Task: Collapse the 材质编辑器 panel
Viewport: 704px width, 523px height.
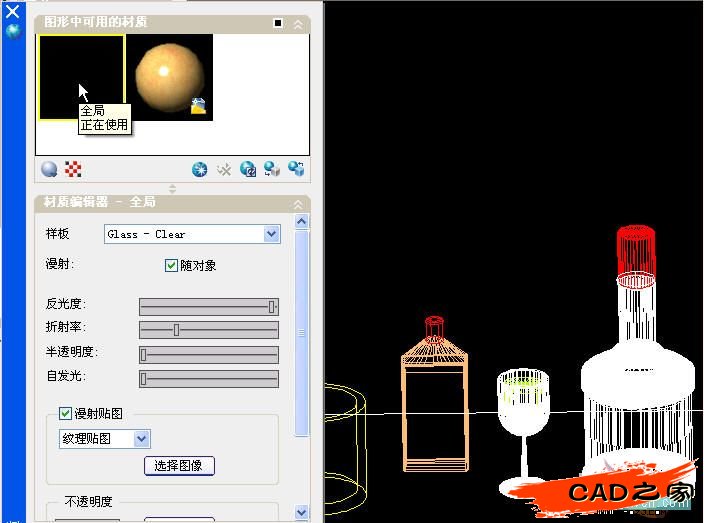Action: pyautogui.click(x=298, y=203)
